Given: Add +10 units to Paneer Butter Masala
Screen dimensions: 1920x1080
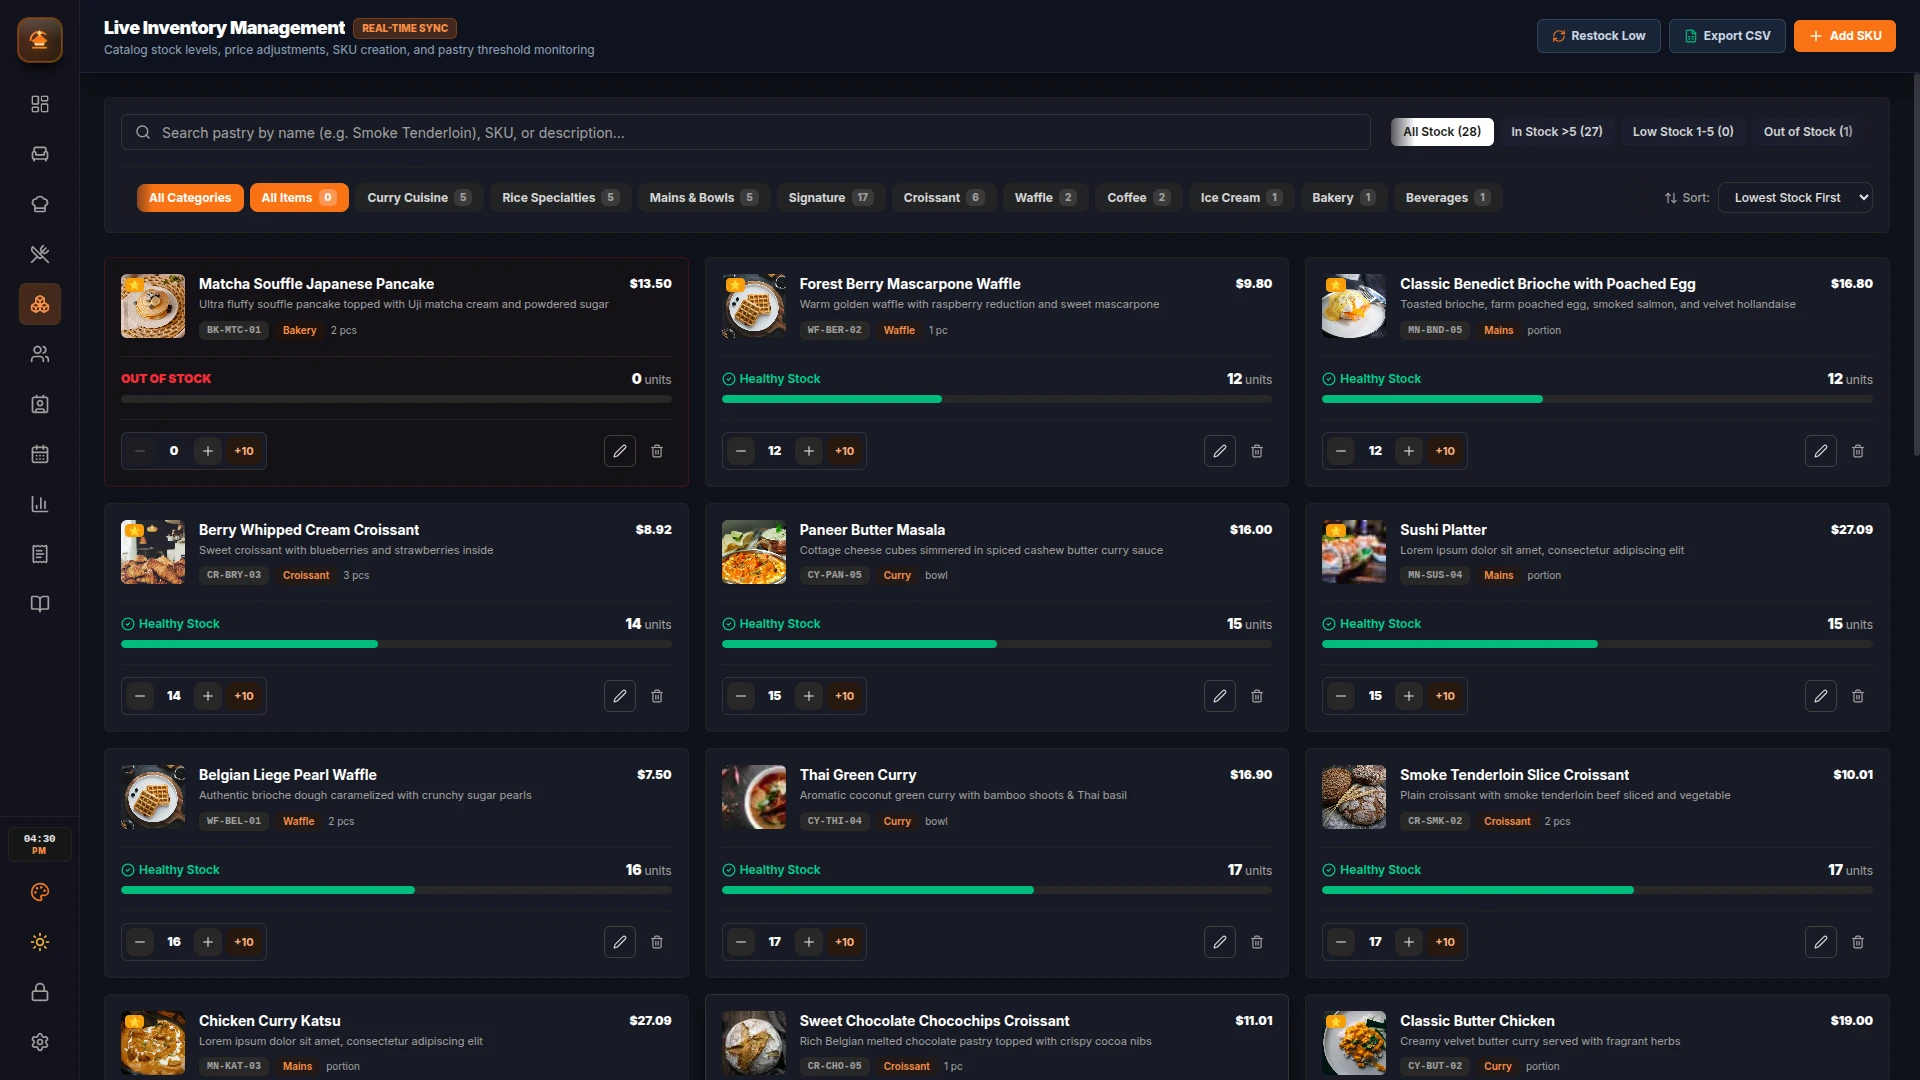Looking at the screenshot, I should point(845,696).
